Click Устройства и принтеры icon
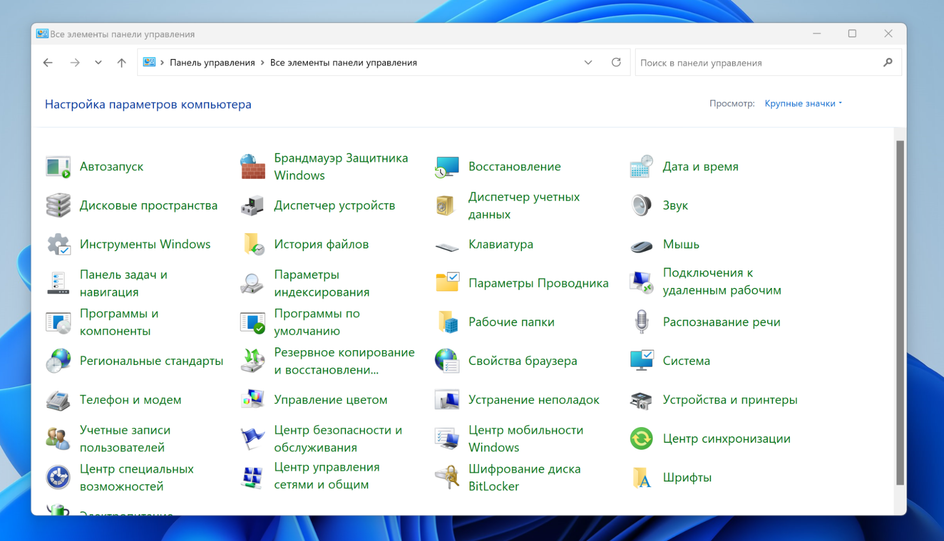 [x=641, y=400]
